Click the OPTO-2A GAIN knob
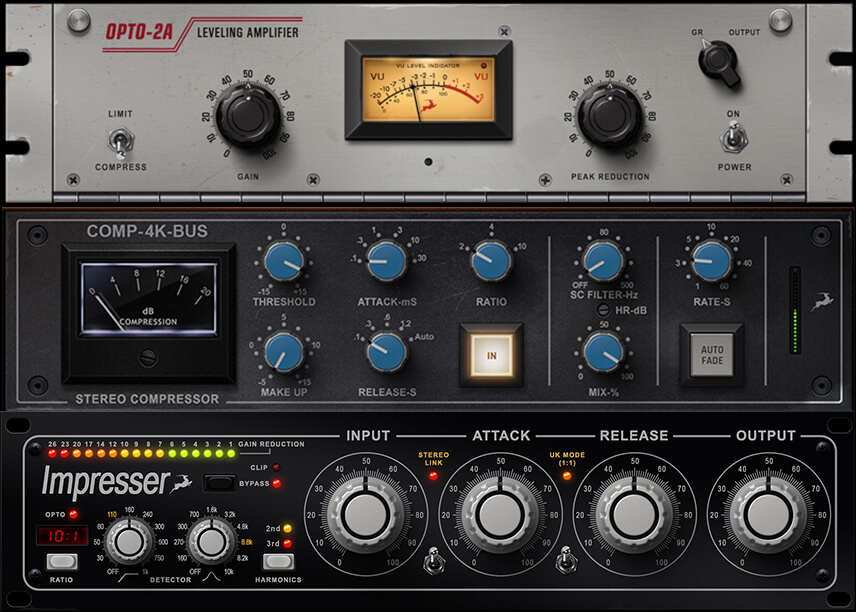Screen dimensions: 856x612 (248, 116)
